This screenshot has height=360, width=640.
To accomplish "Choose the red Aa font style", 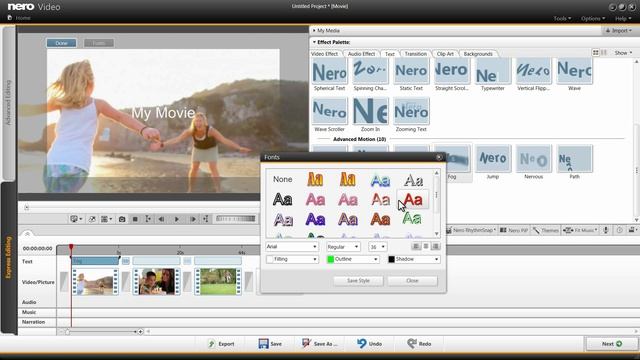I will pos(413,200).
